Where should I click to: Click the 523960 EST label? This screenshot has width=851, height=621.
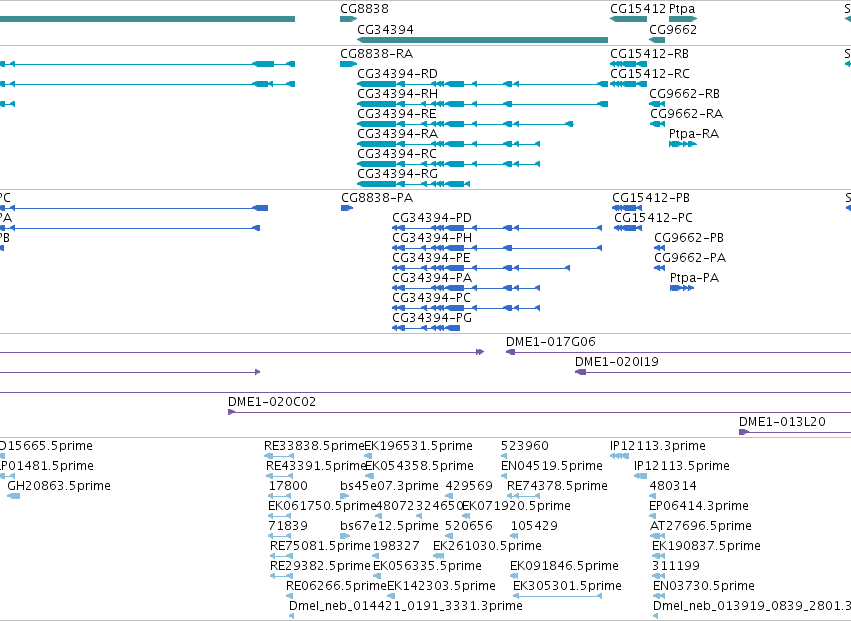click(x=524, y=446)
